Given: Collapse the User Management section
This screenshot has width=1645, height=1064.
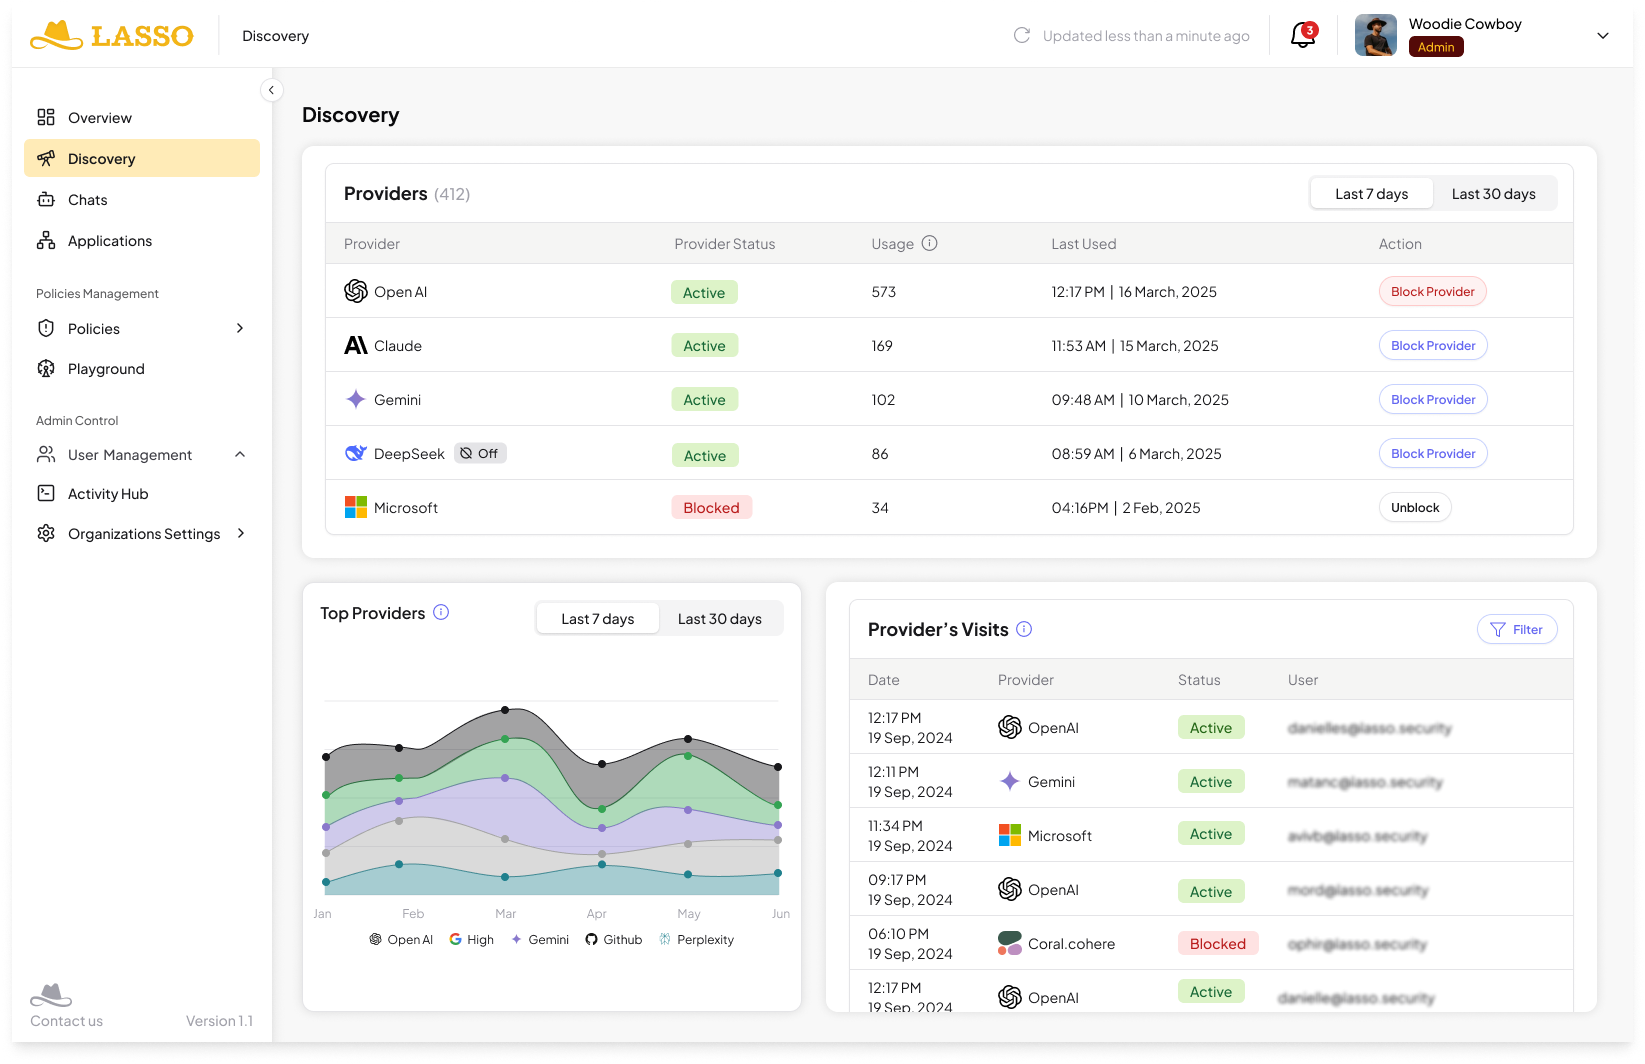Looking at the screenshot, I should pos(240,454).
